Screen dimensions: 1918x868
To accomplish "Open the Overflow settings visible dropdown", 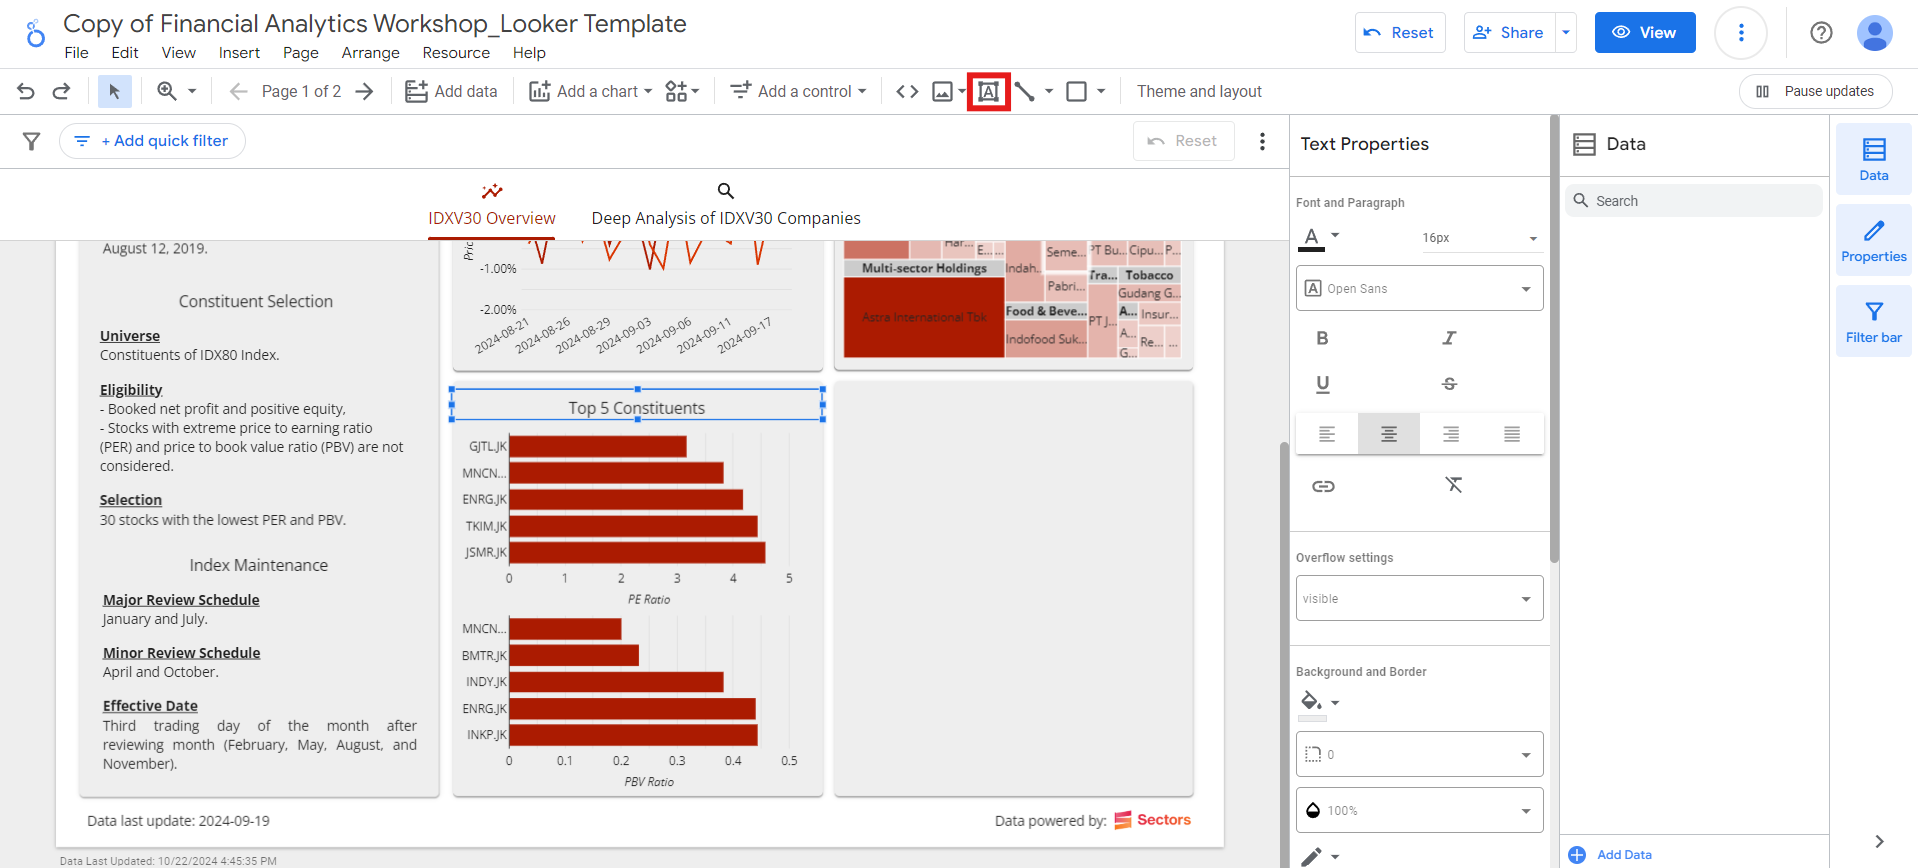I will (1419, 598).
